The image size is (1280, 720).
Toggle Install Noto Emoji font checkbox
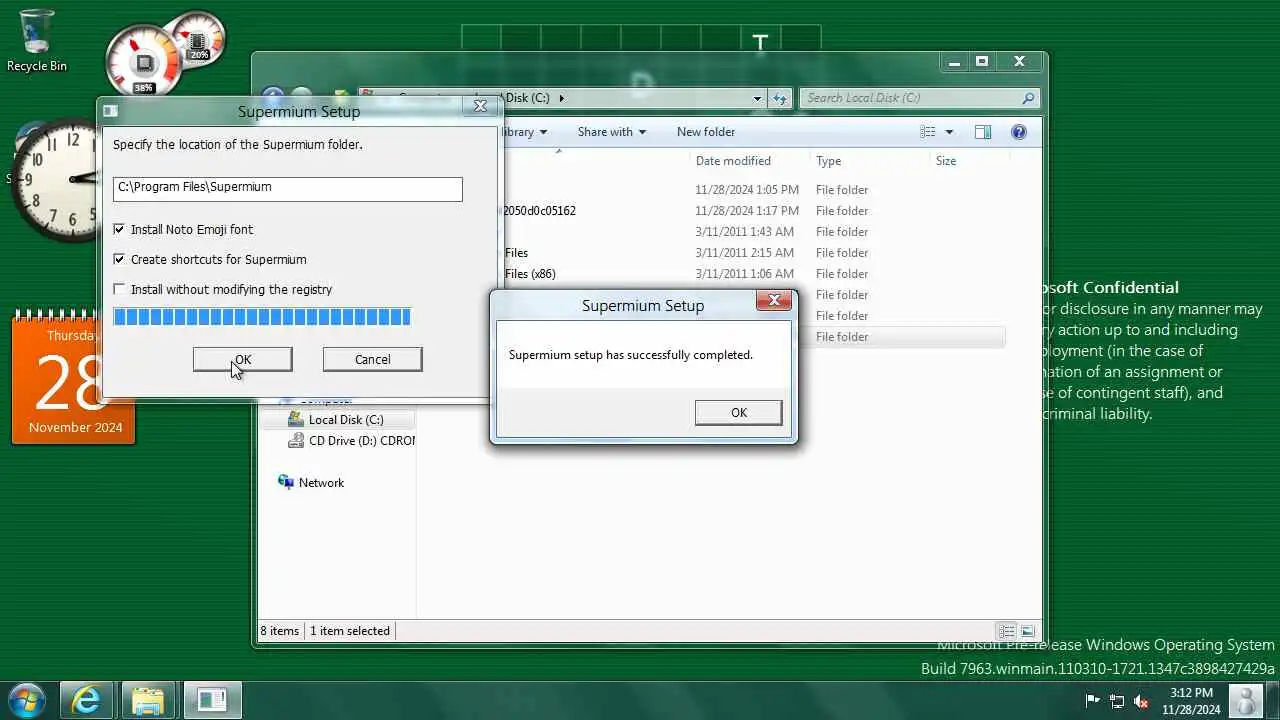119,229
